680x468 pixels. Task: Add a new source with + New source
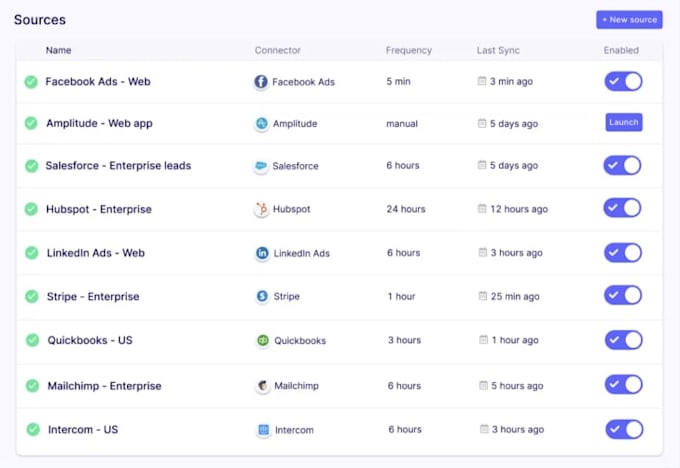[629, 20]
